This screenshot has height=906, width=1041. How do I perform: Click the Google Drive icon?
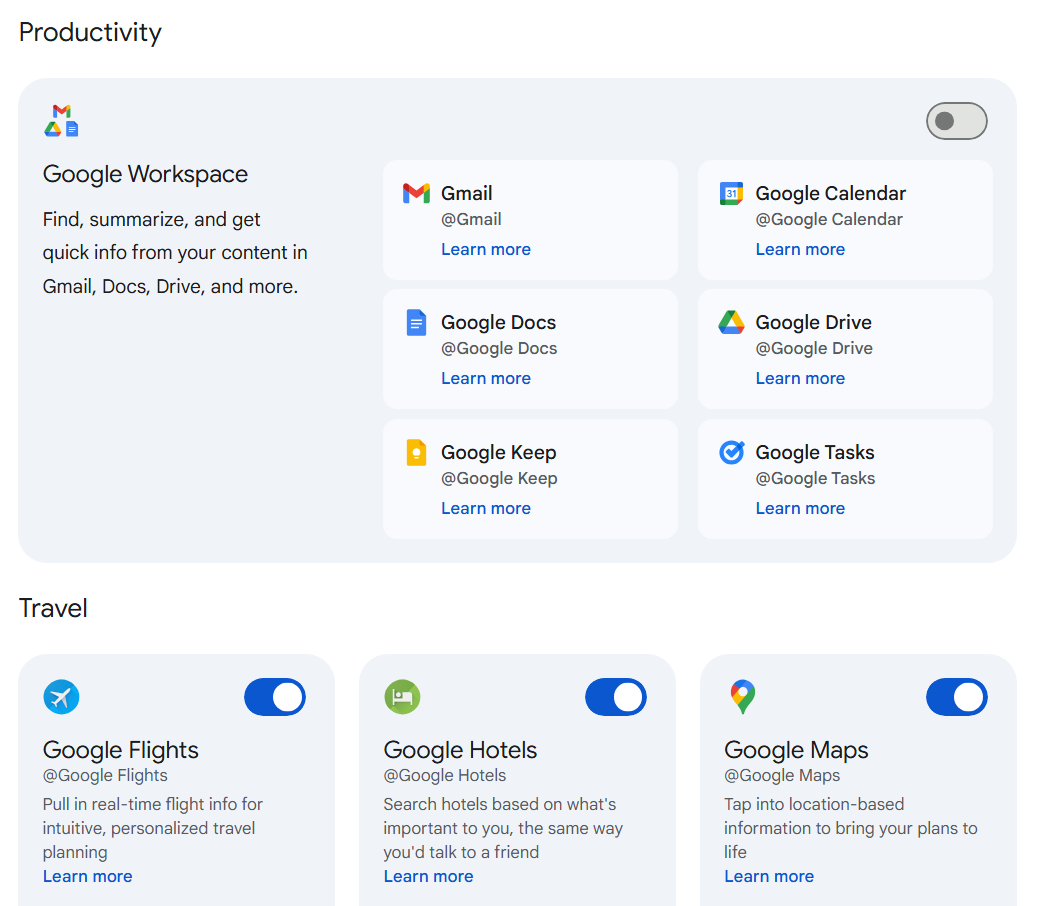pos(730,322)
